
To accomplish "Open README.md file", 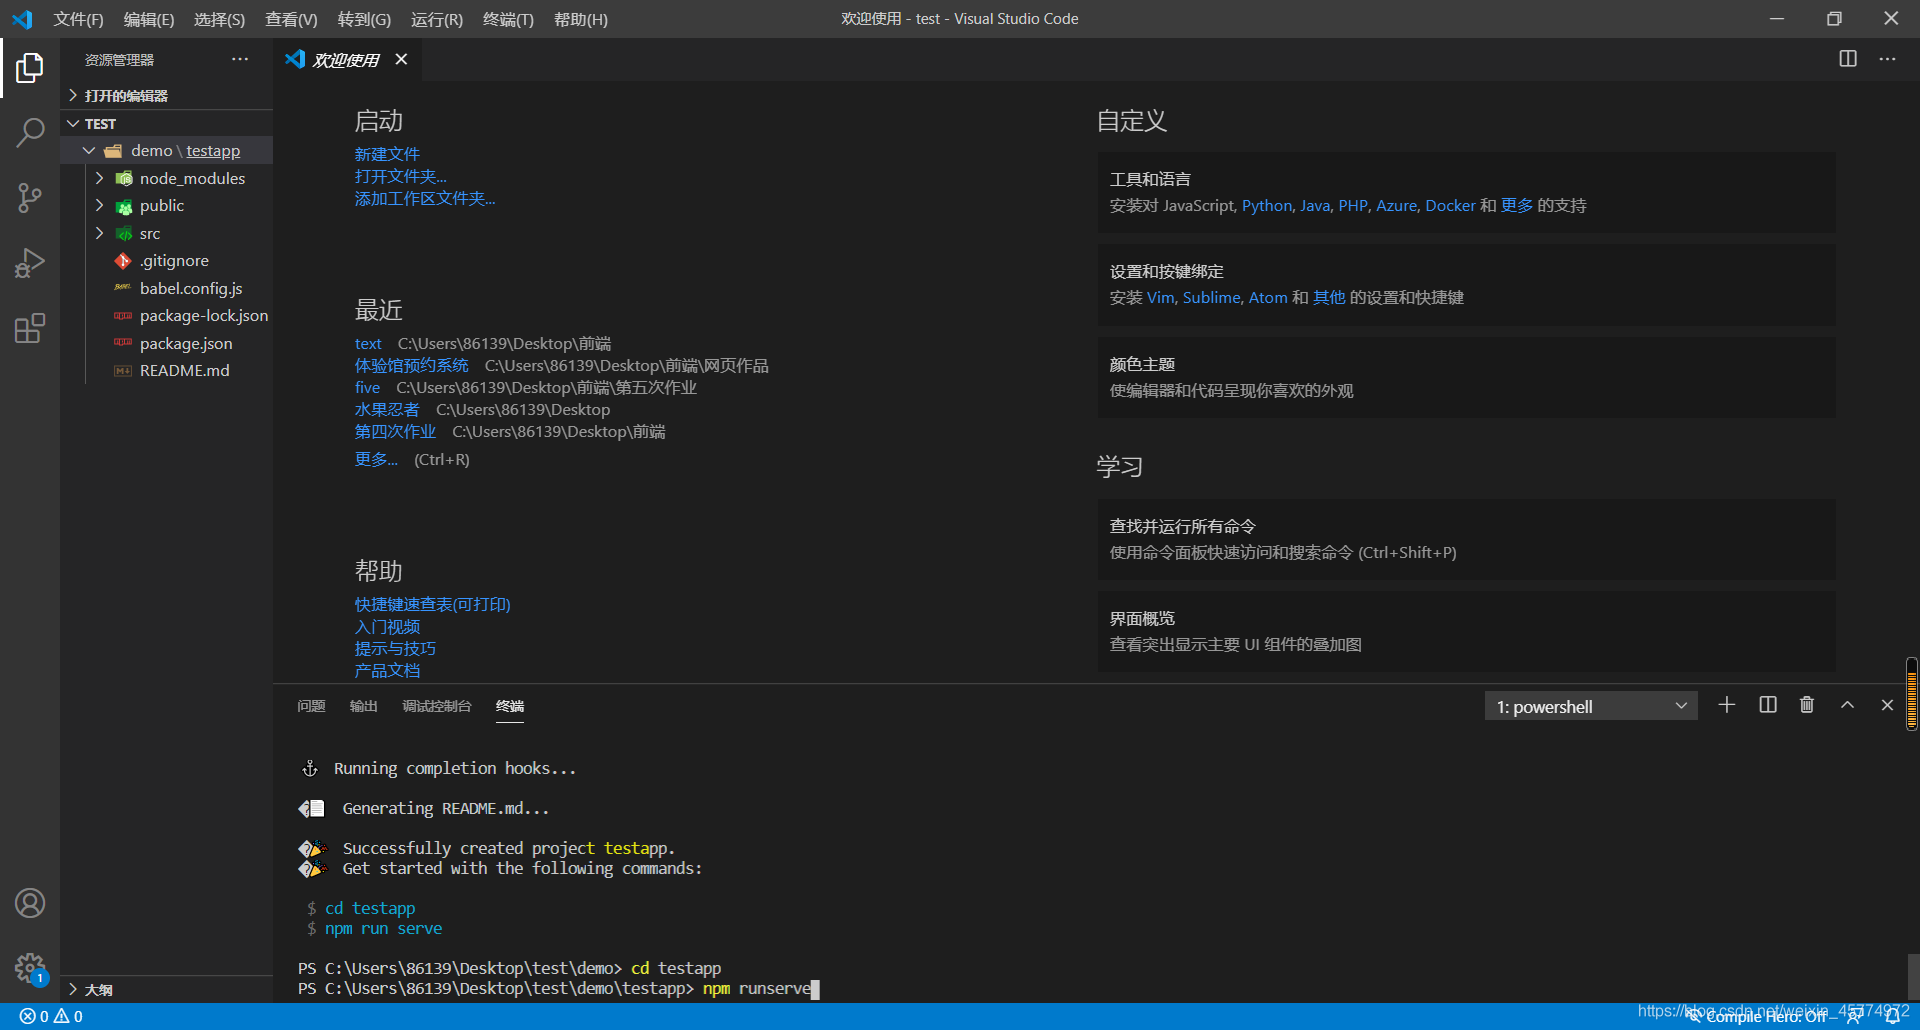I will click(185, 370).
